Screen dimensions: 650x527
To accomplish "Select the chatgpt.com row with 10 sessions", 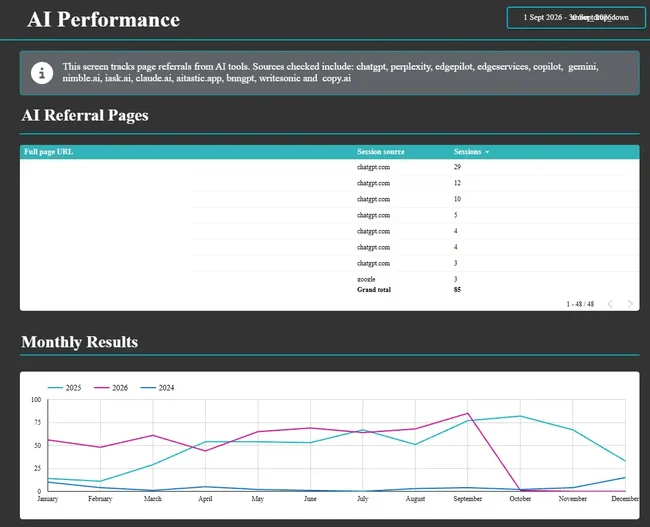I will pos(330,199).
